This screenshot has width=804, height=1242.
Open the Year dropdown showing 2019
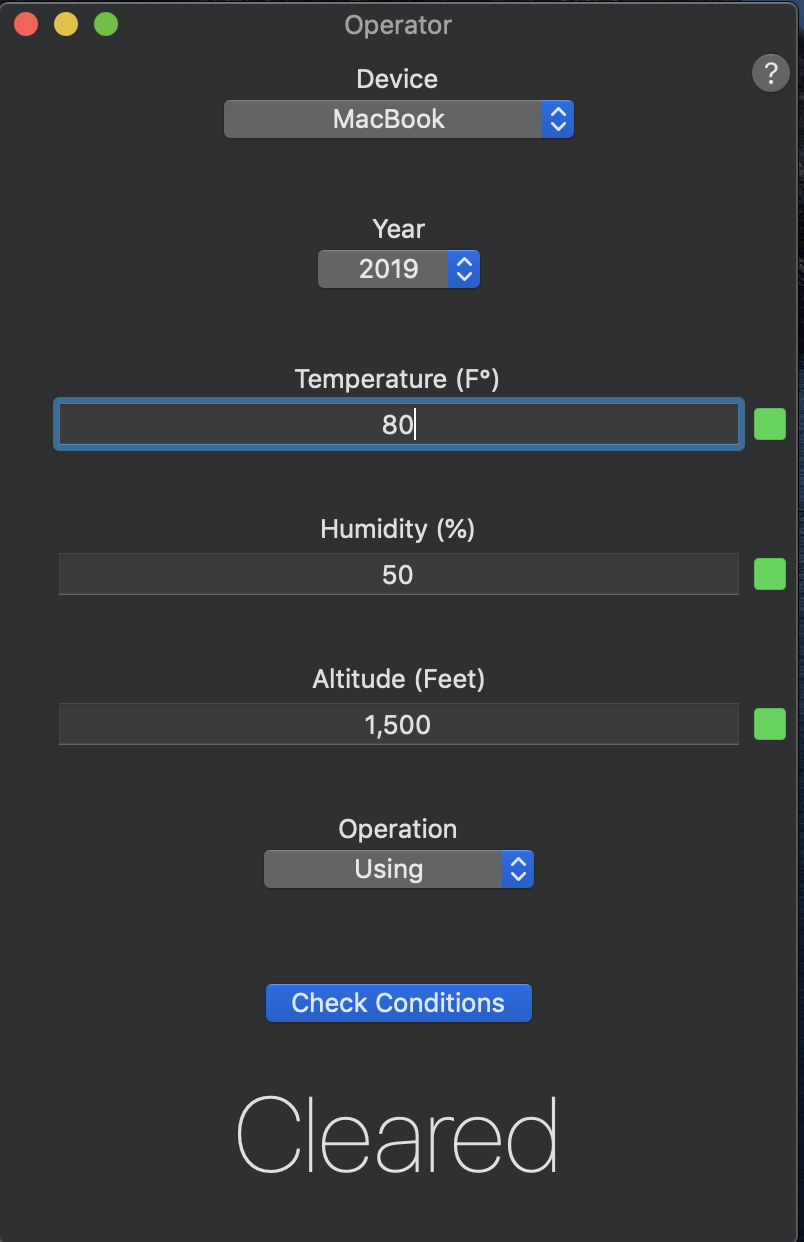coord(388,269)
